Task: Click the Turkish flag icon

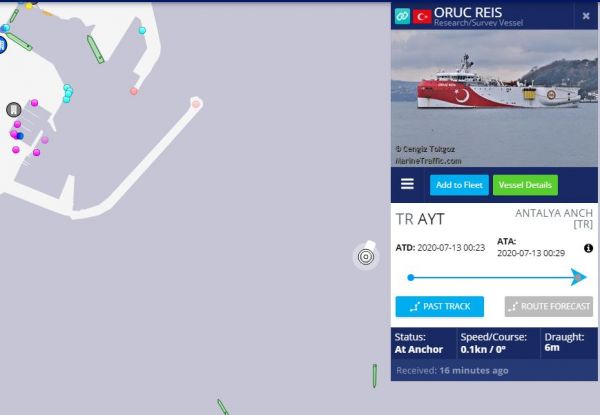Action: [x=422, y=16]
